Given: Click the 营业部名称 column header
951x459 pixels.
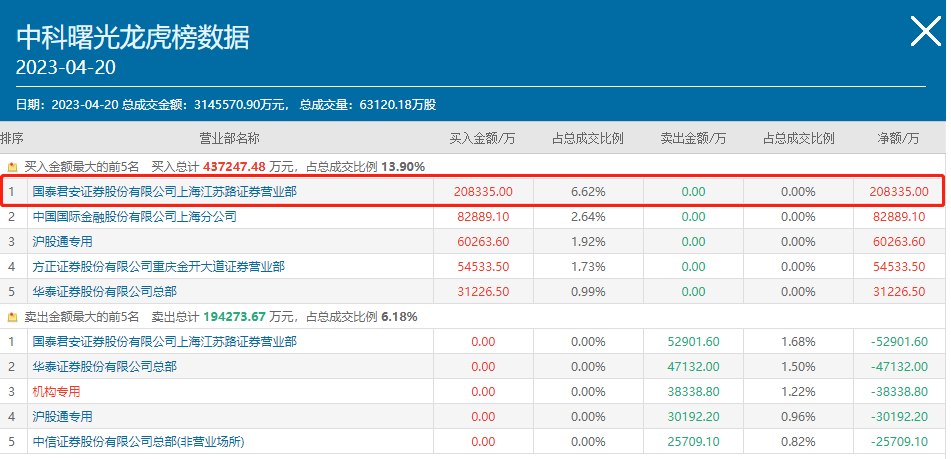Looking at the screenshot, I should coord(229,138).
